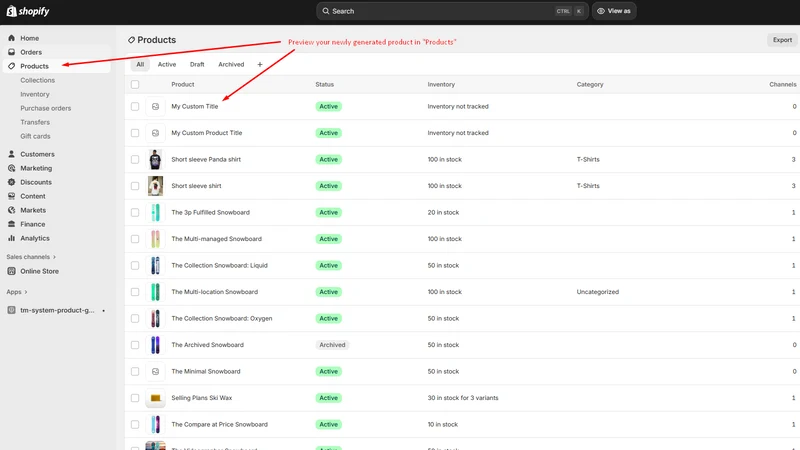The width and height of the screenshot is (800, 450).
Task: Add a new view with plus button
Action: pos(260,64)
